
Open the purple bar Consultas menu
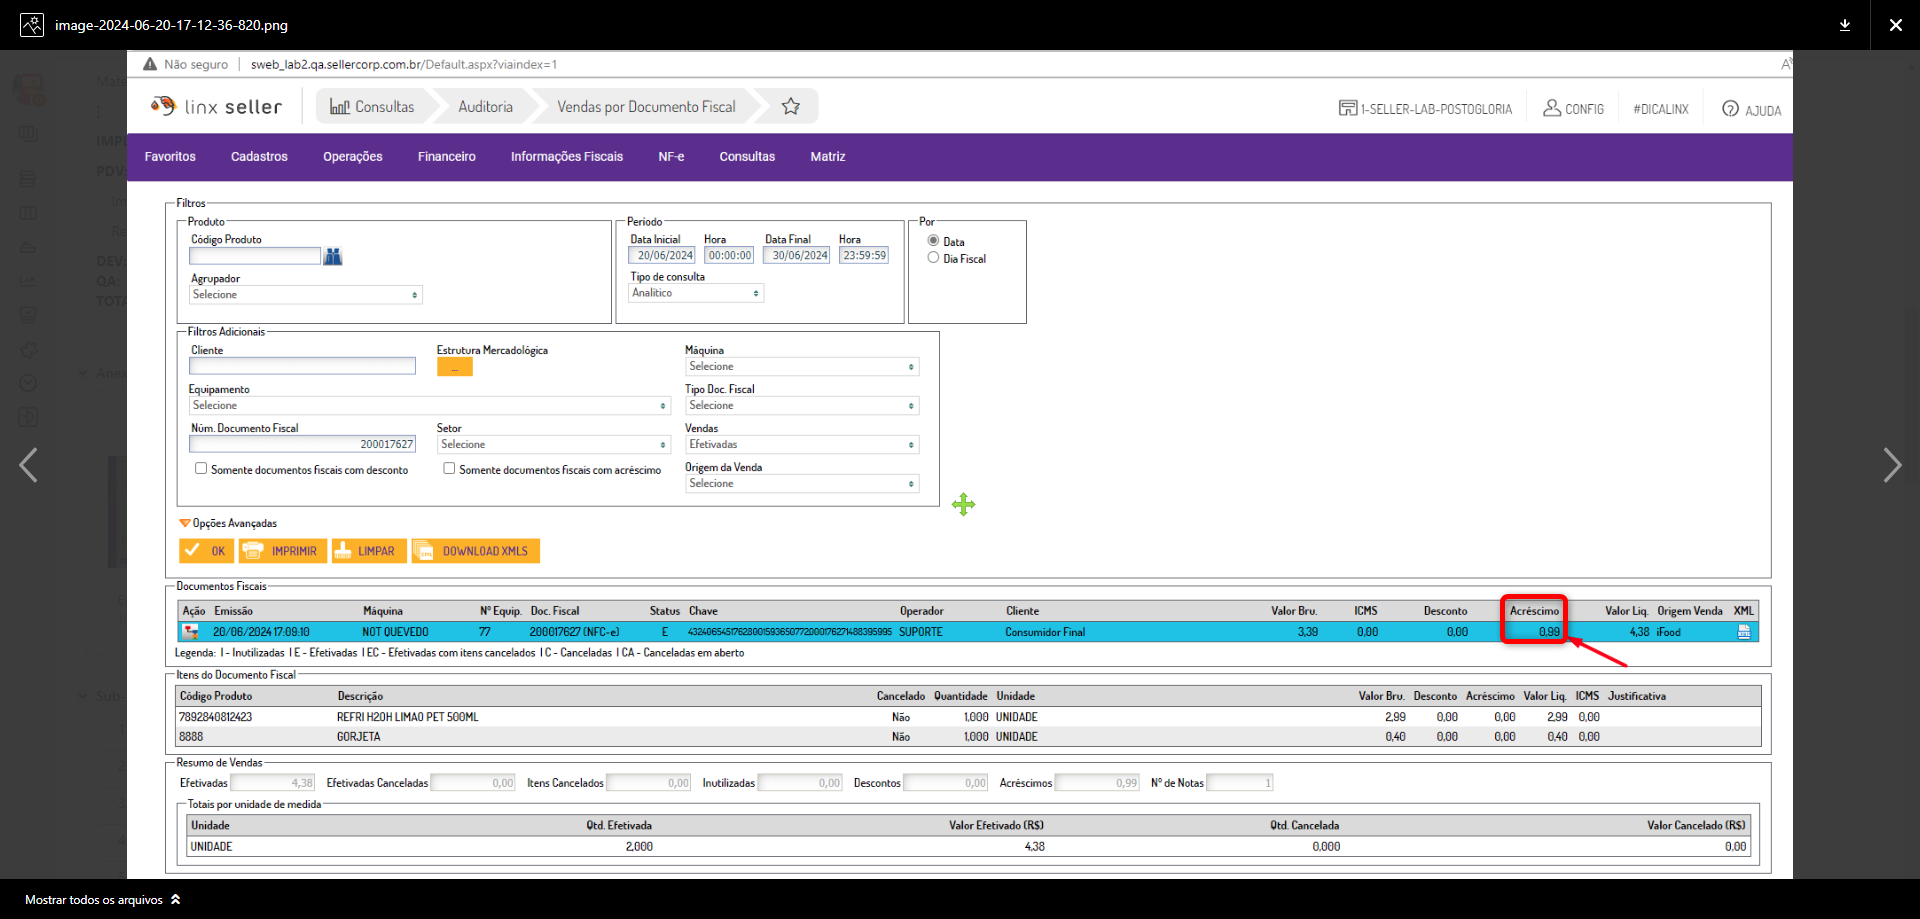747,157
